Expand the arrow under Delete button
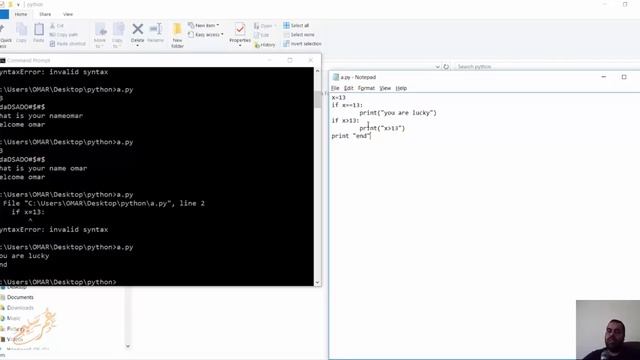Screen dimensions: 640x360 pos(138,45)
